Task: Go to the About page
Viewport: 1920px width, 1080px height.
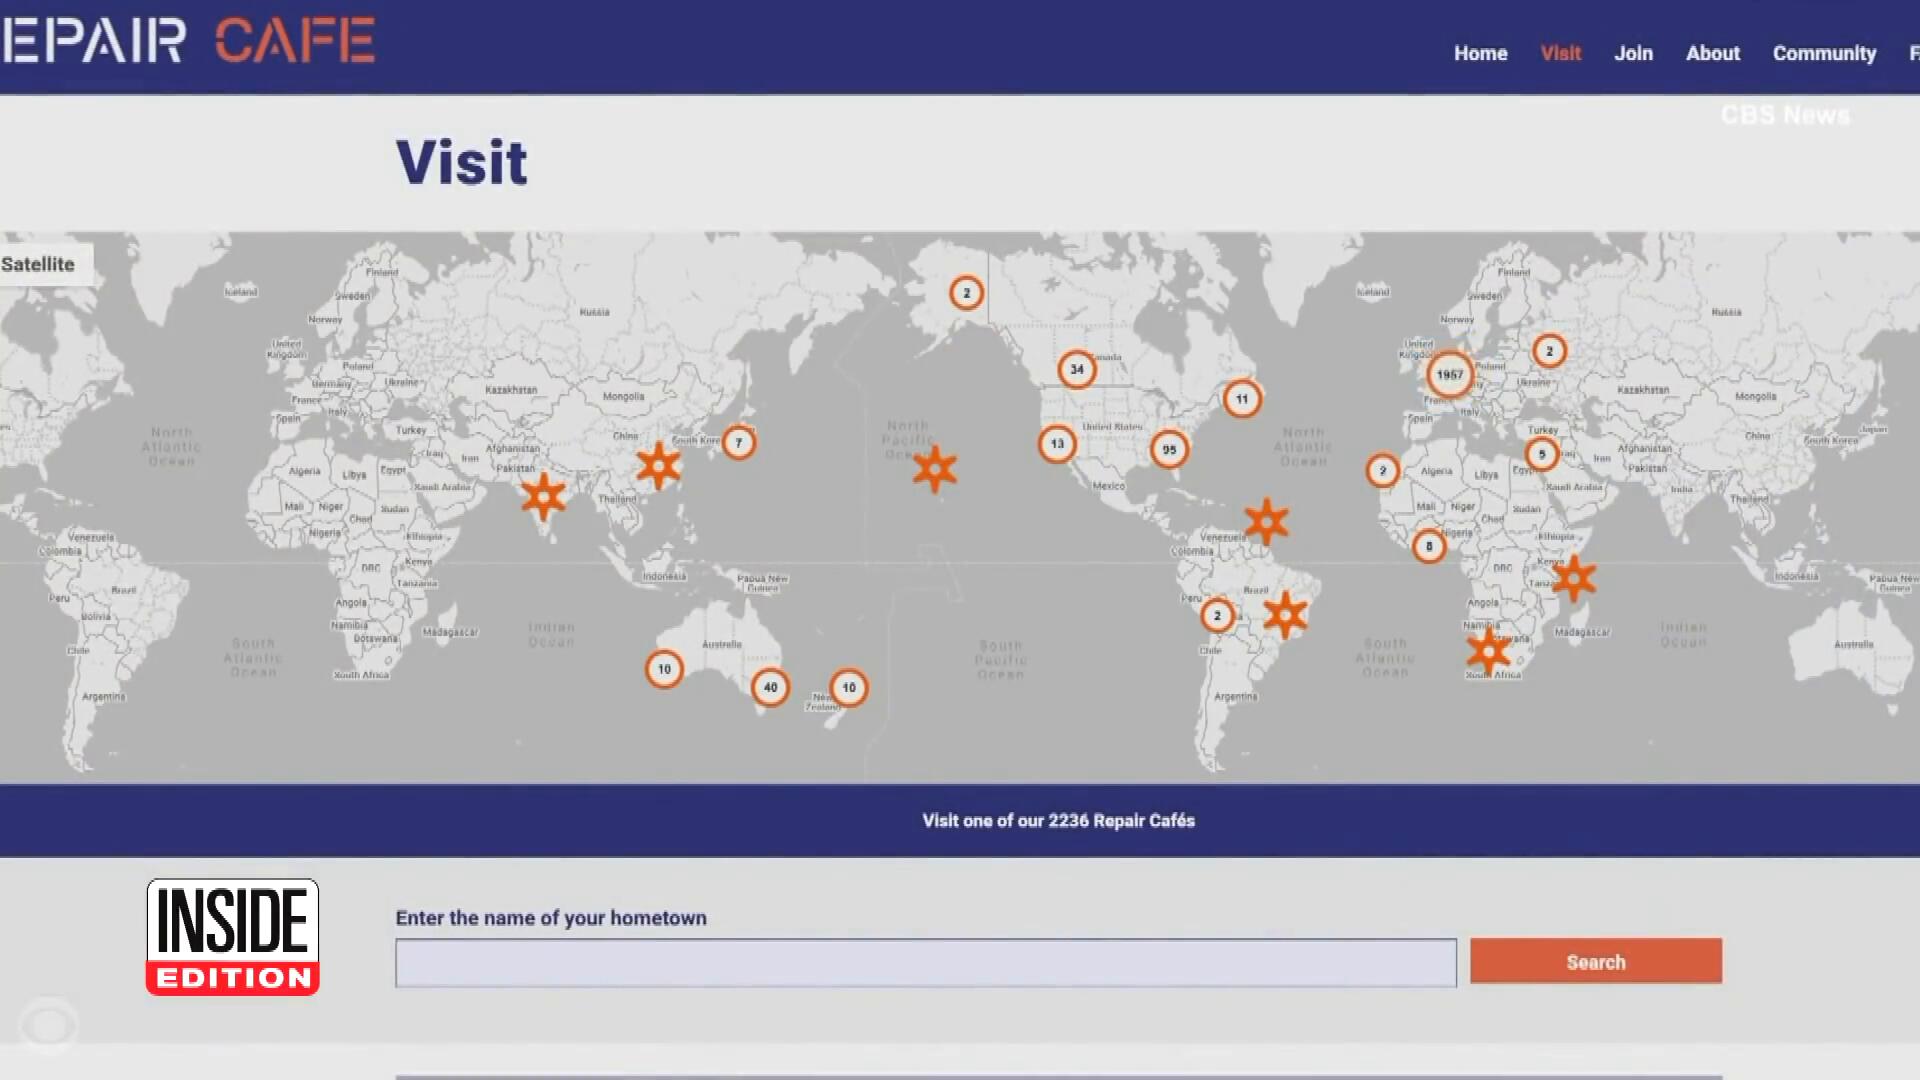Action: pyautogui.click(x=1712, y=53)
